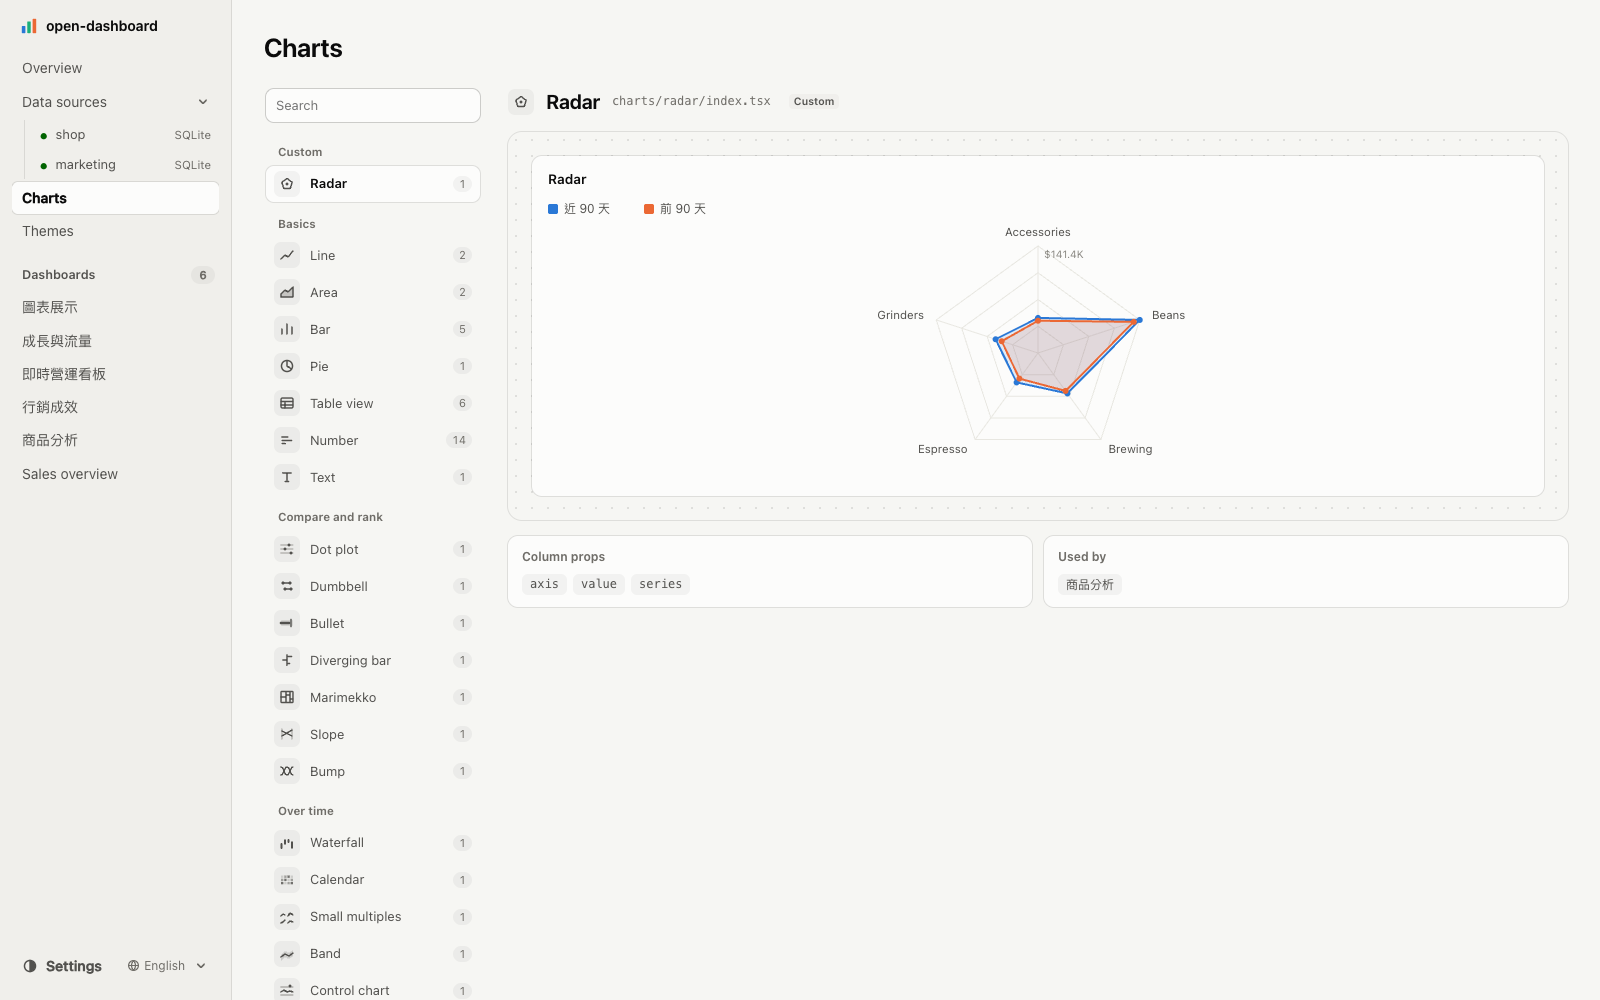Select the Calendar chart icon
Image resolution: width=1600 pixels, height=1000 pixels.
tap(287, 880)
